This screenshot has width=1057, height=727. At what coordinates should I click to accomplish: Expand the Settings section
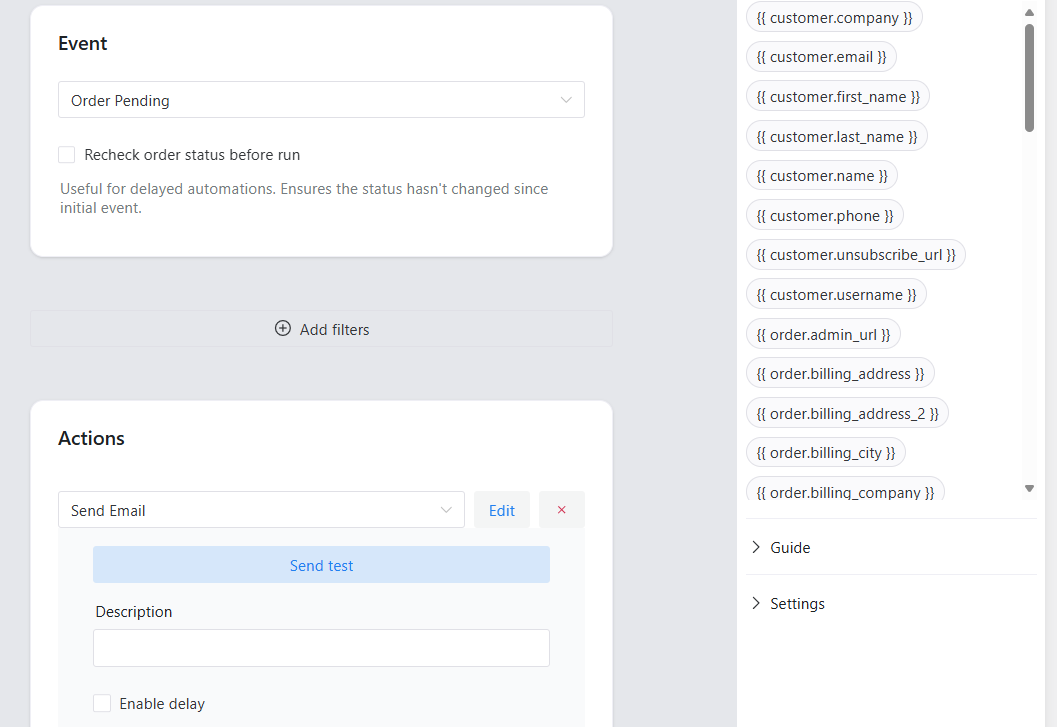(890, 604)
